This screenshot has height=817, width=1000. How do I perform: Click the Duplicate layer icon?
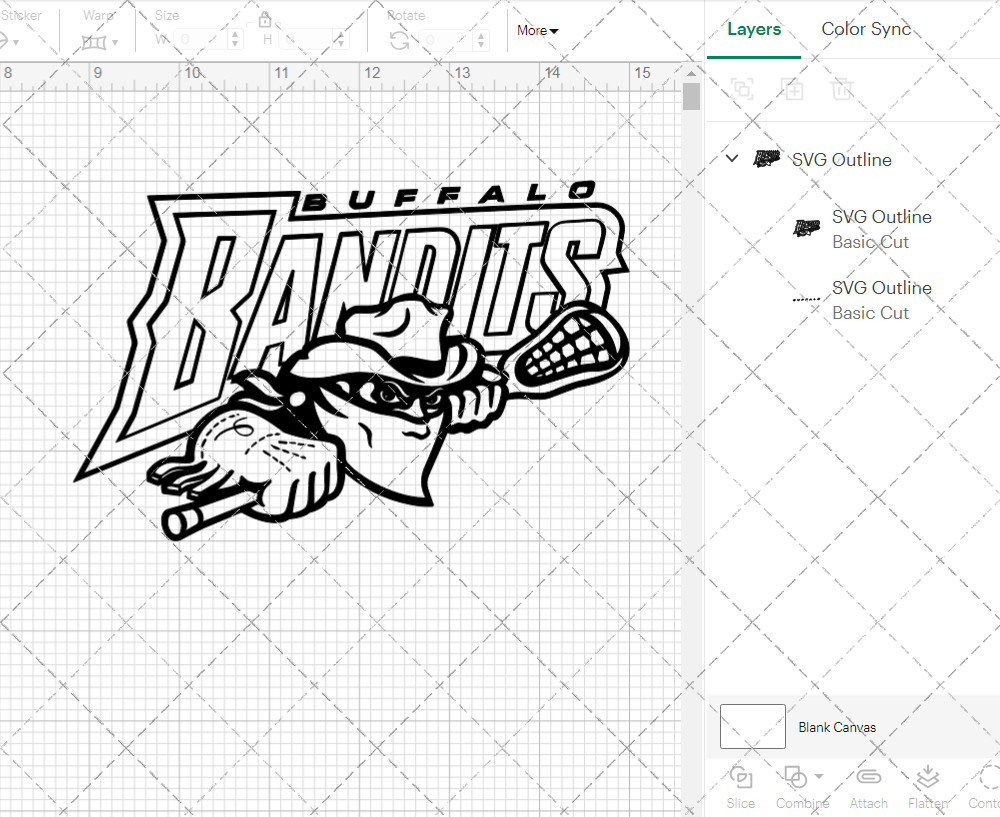click(793, 89)
